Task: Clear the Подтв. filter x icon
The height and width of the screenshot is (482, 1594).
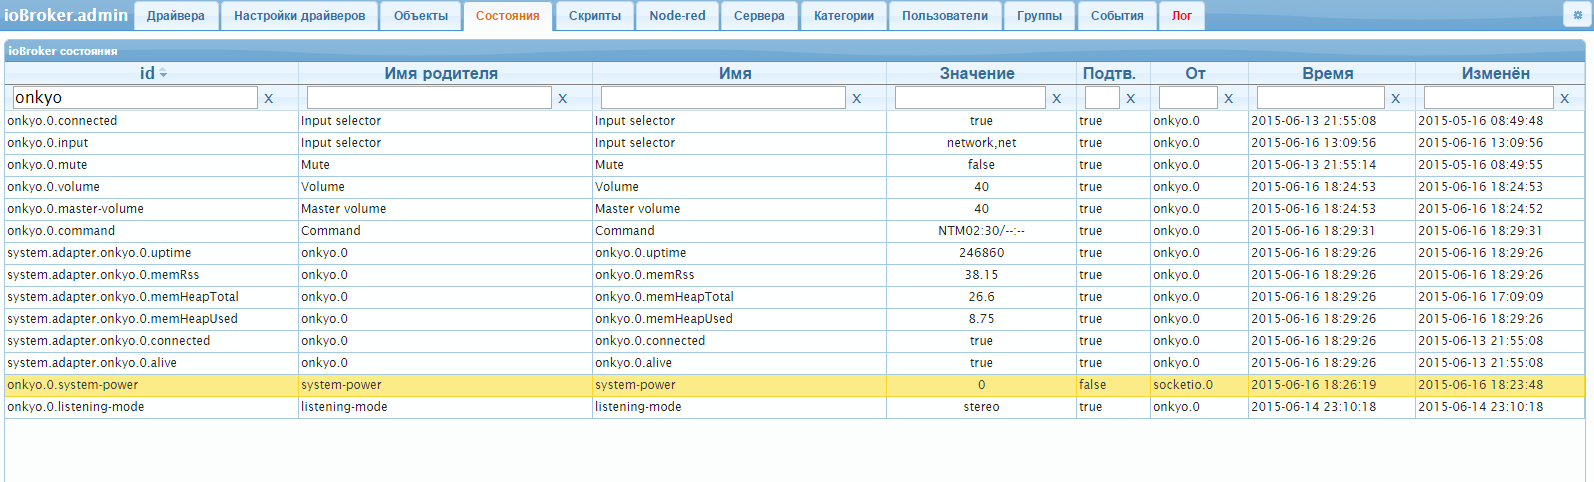Action: click(x=1130, y=98)
